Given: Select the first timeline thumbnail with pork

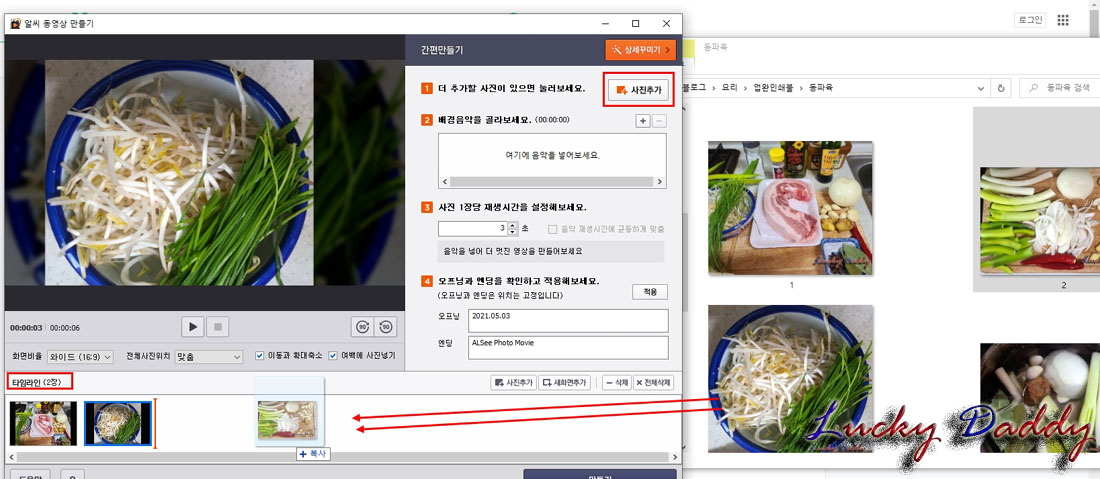Looking at the screenshot, I should click(43, 424).
